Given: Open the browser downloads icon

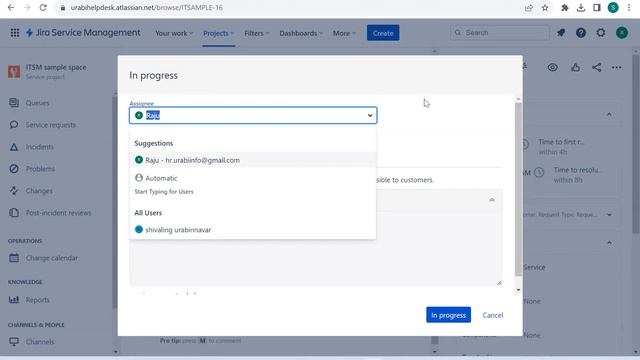Looking at the screenshot, I should [x=581, y=8].
